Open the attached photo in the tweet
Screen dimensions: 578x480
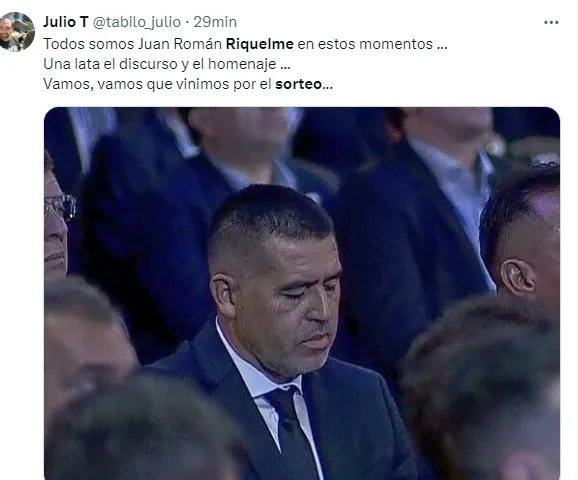click(302, 293)
